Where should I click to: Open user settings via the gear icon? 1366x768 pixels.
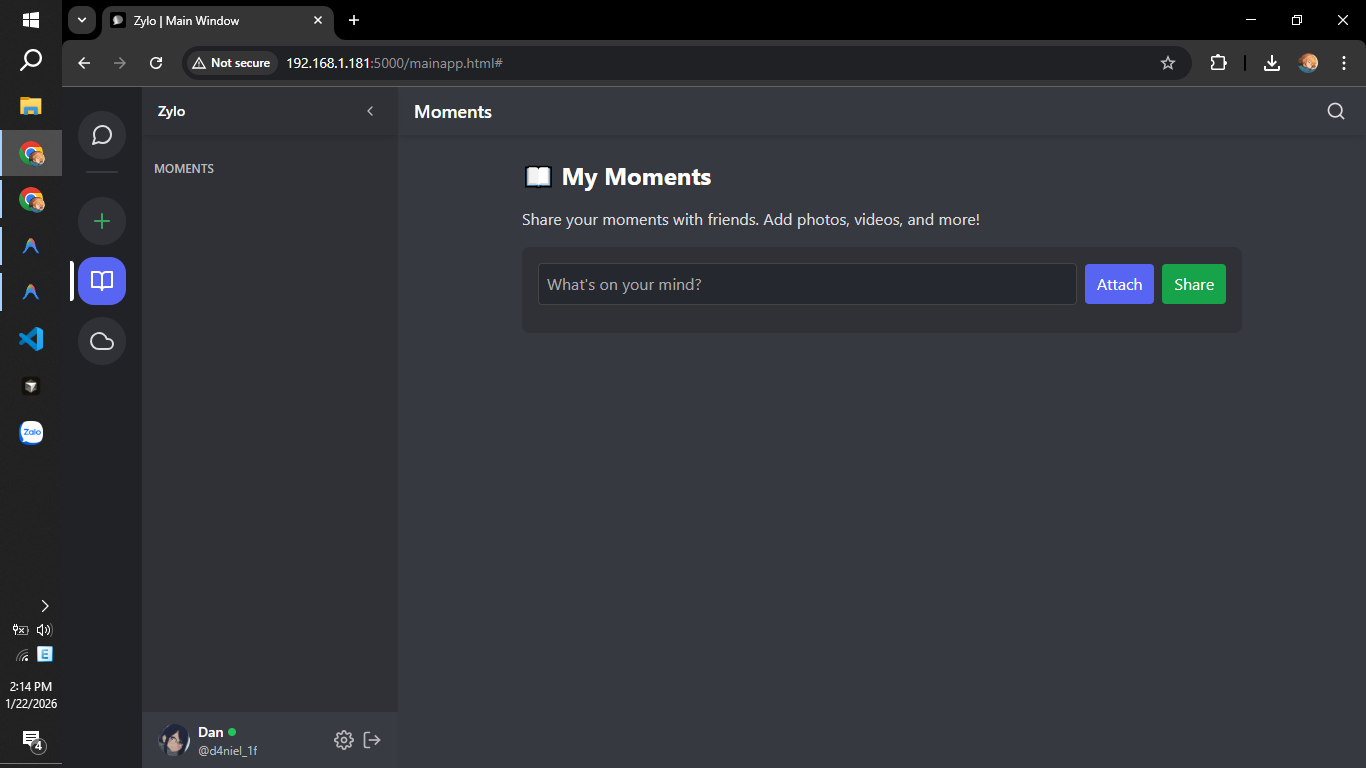(344, 740)
